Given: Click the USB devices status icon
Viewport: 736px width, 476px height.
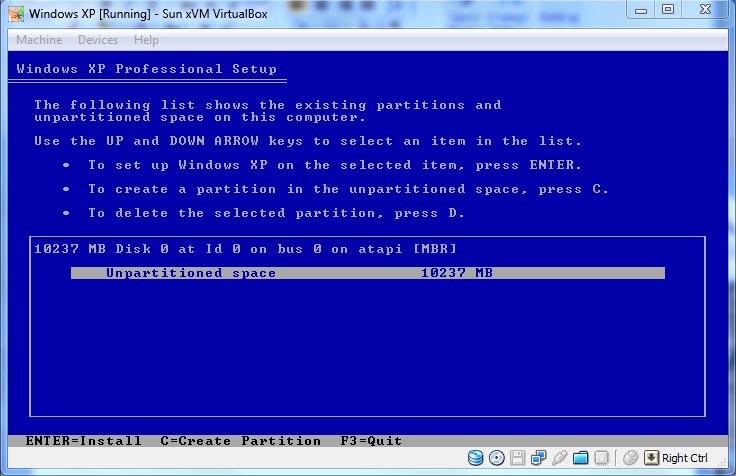Looking at the screenshot, I should pos(560,458).
